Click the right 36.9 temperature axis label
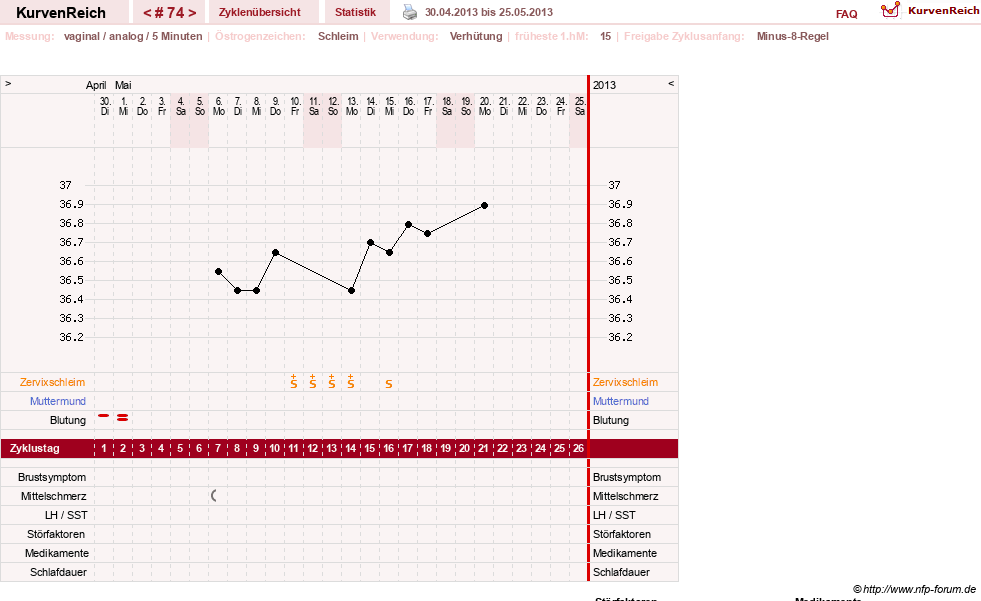 pyautogui.click(x=621, y=205)
